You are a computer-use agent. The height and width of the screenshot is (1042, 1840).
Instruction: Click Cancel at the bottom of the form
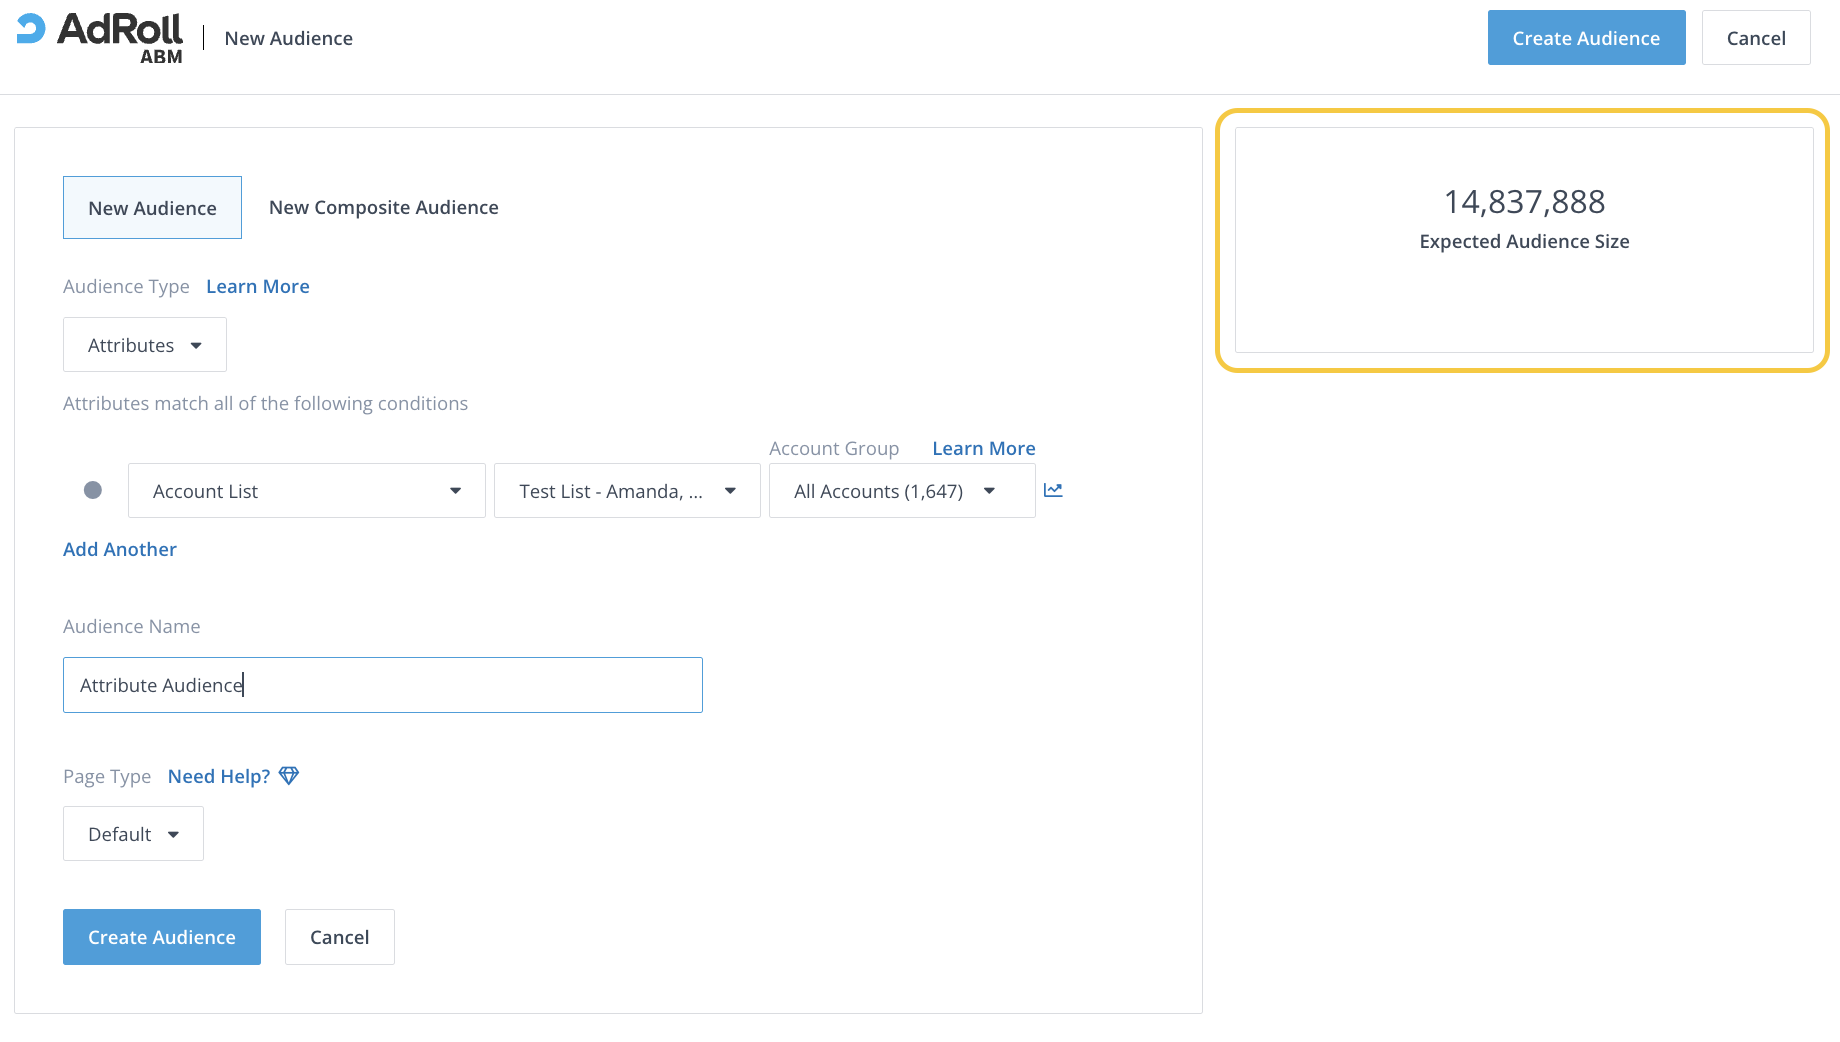point(339,937)
